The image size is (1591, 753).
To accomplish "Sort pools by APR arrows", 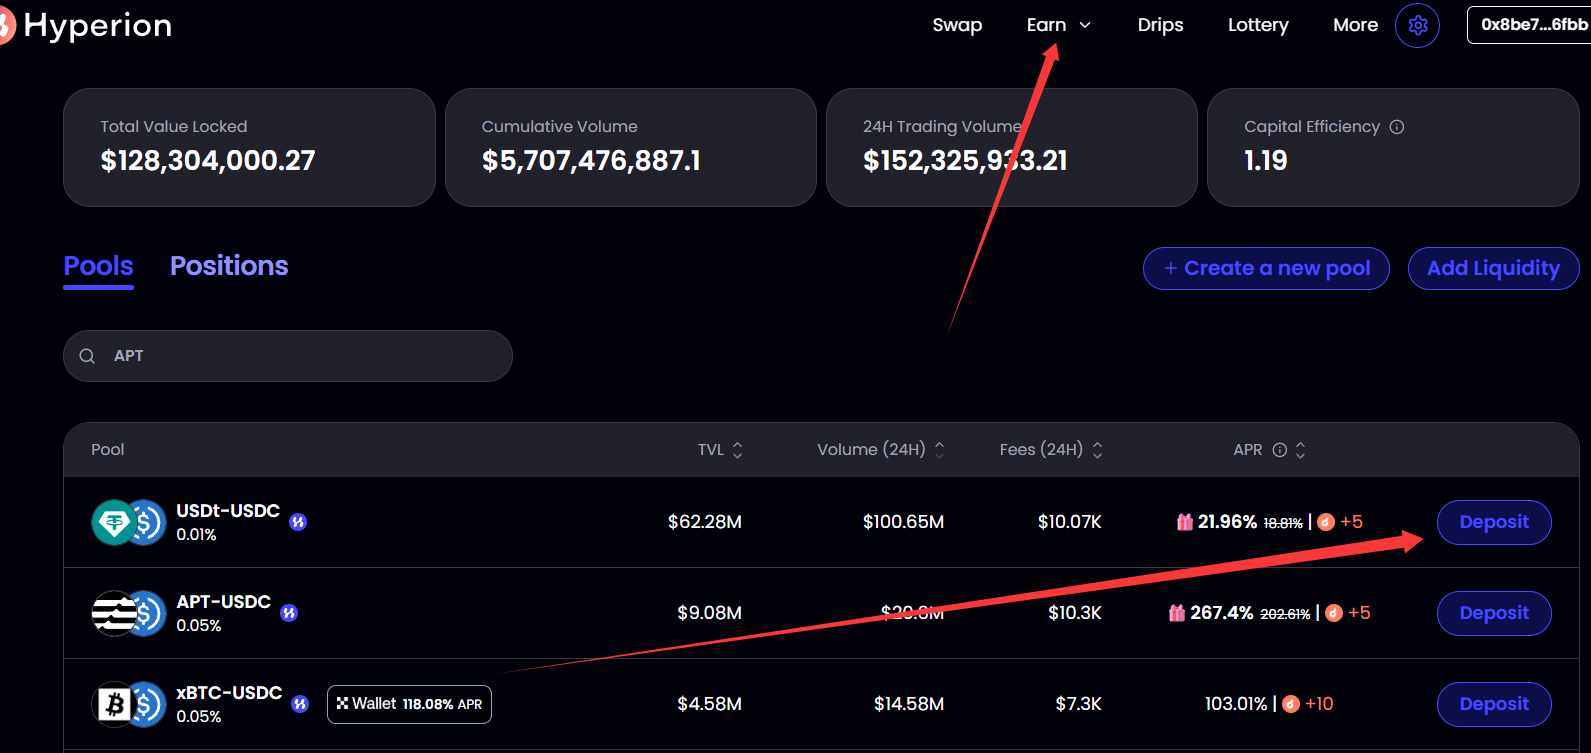I will coord(1300,450).
